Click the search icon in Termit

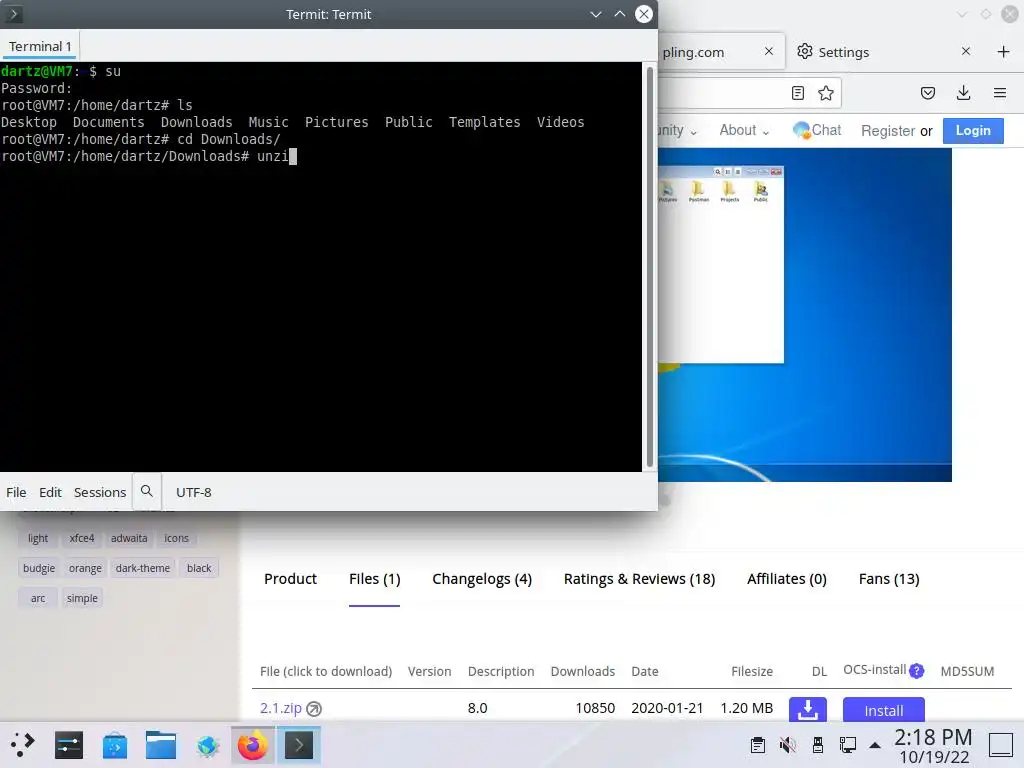point(147,491)
